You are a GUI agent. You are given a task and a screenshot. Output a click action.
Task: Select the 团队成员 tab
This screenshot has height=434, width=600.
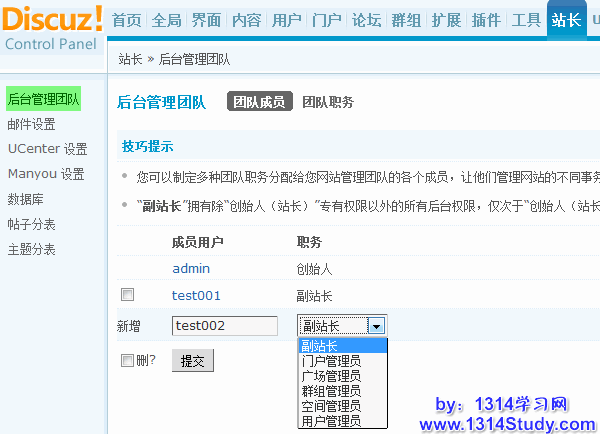point(259,102)
